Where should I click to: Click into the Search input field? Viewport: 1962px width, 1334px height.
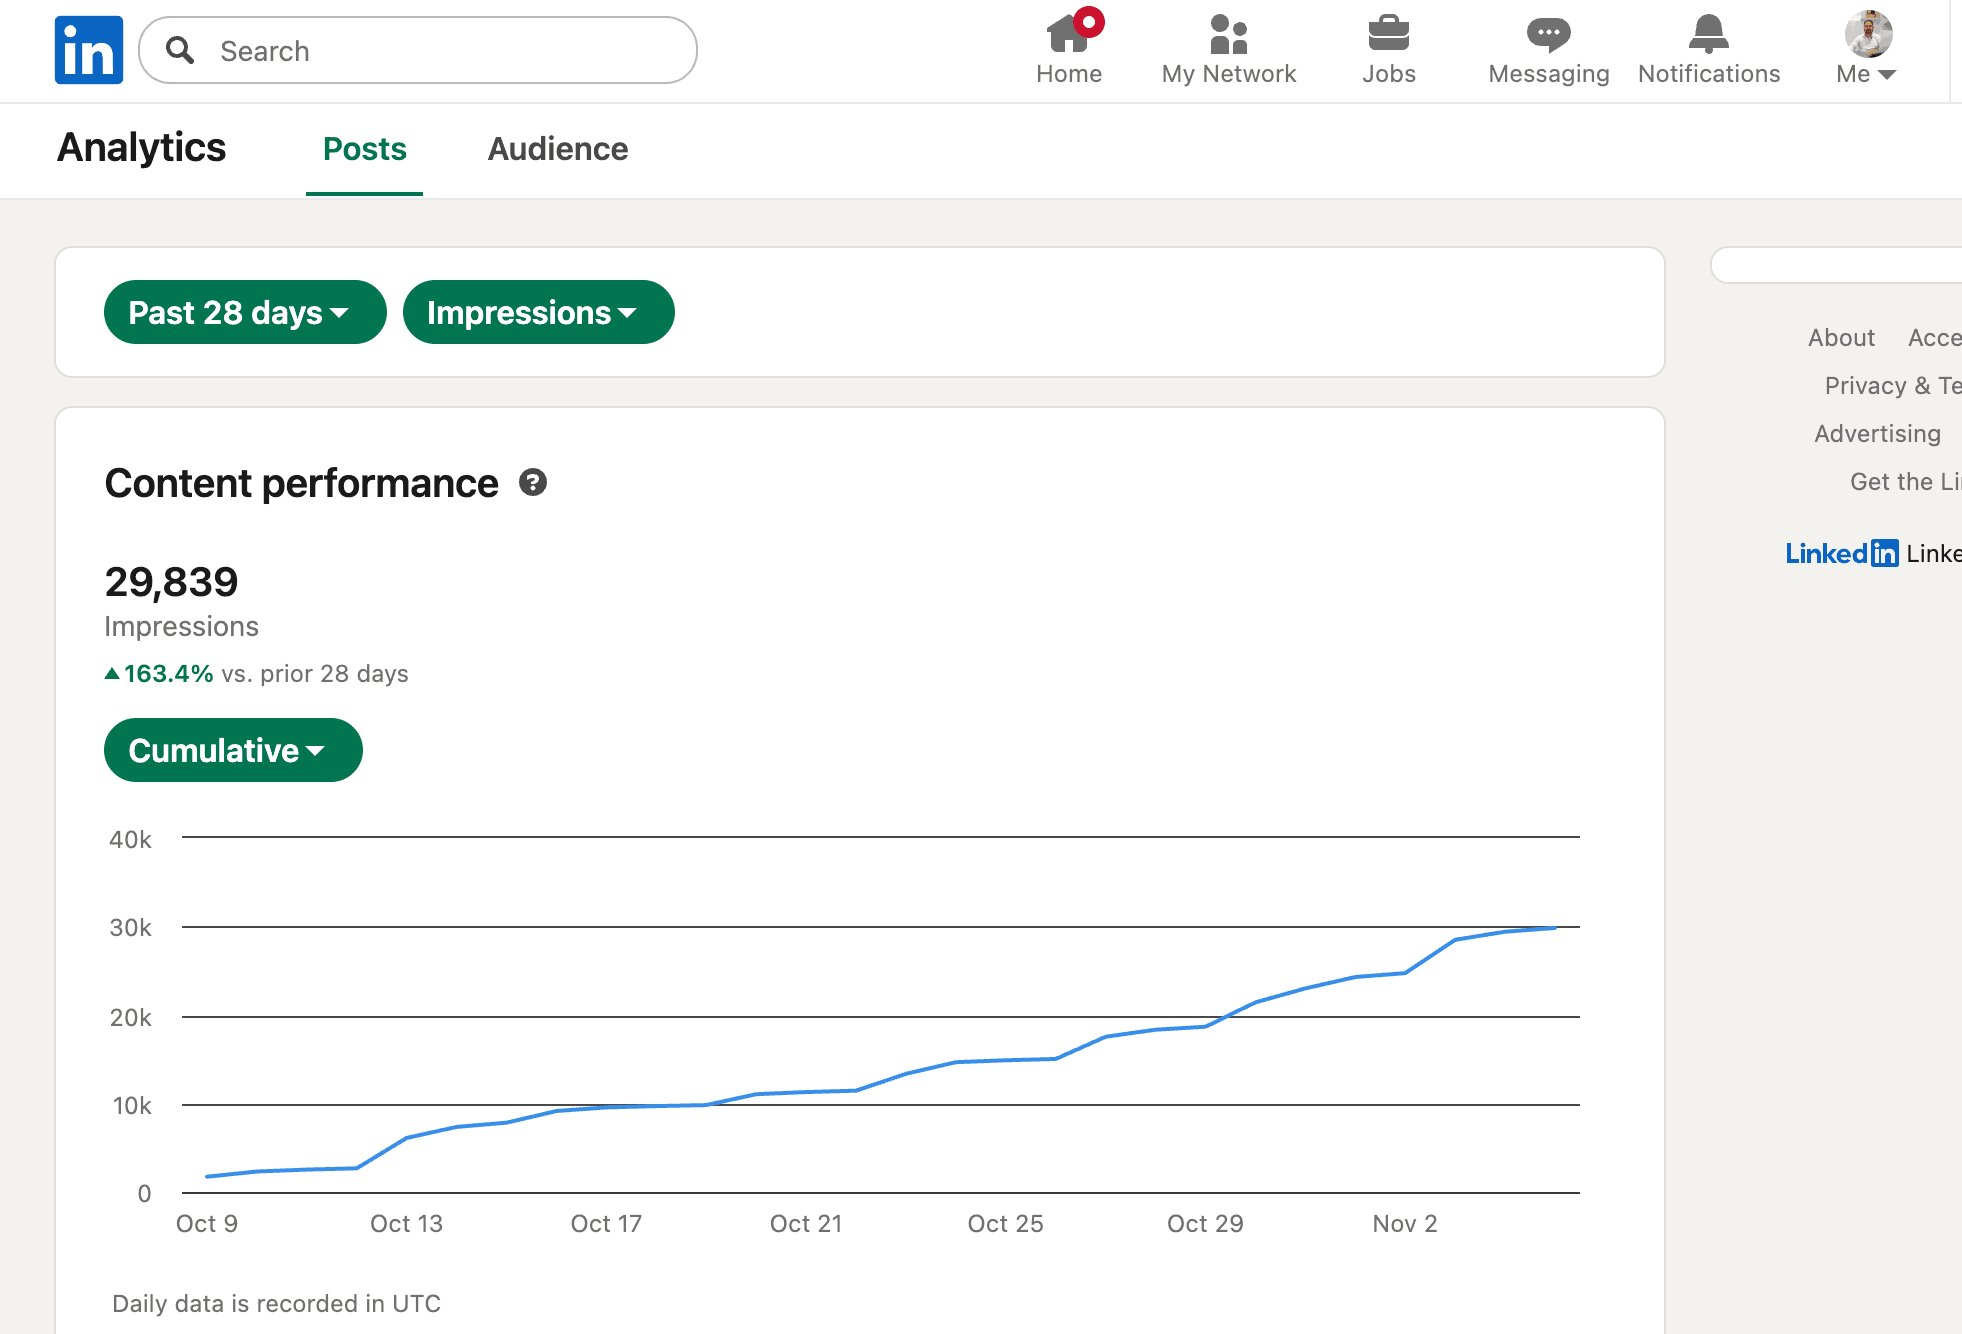pos(440,50)
